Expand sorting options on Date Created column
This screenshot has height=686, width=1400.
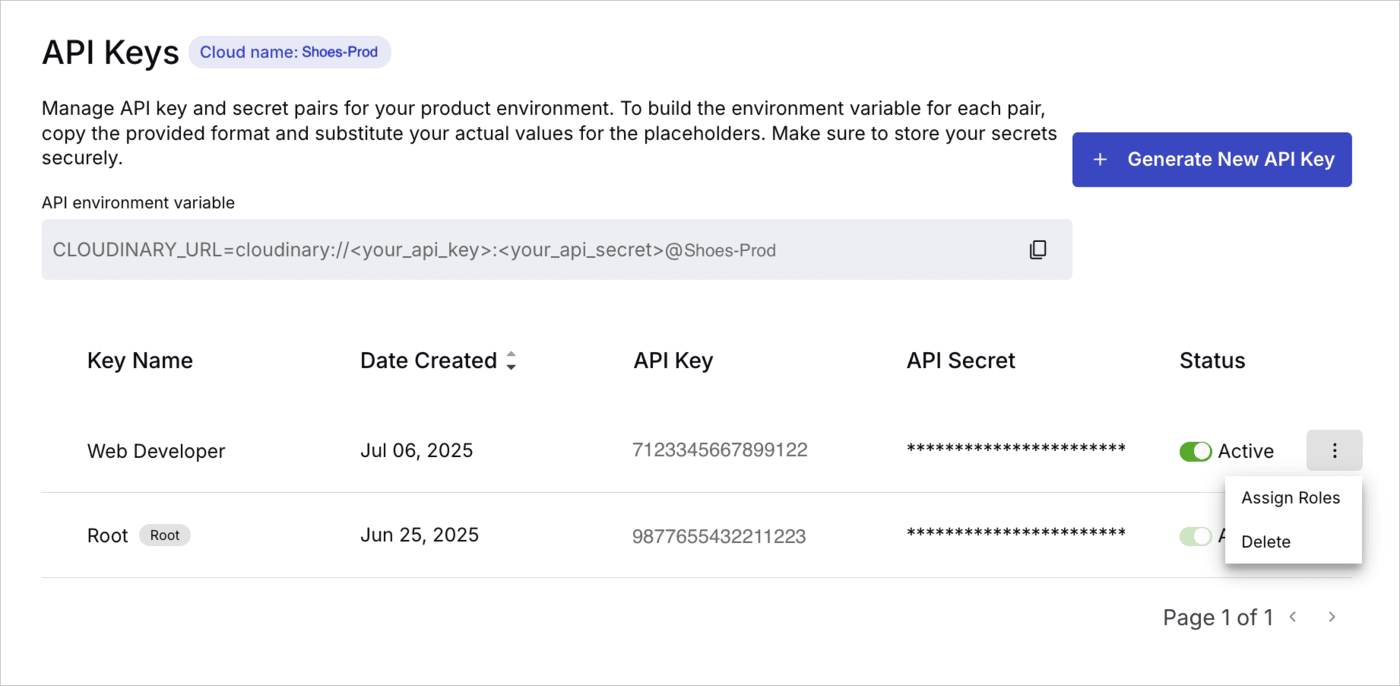[x=511, y=360]
